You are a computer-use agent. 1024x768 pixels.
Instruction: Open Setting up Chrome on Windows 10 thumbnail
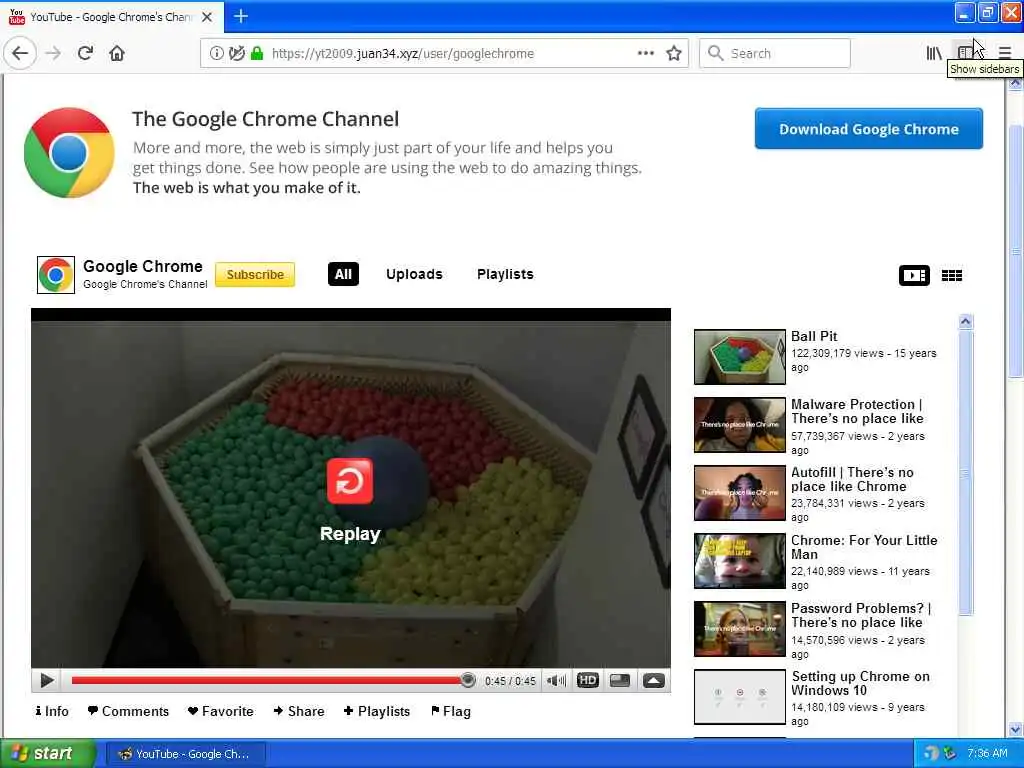click(739, 697)
